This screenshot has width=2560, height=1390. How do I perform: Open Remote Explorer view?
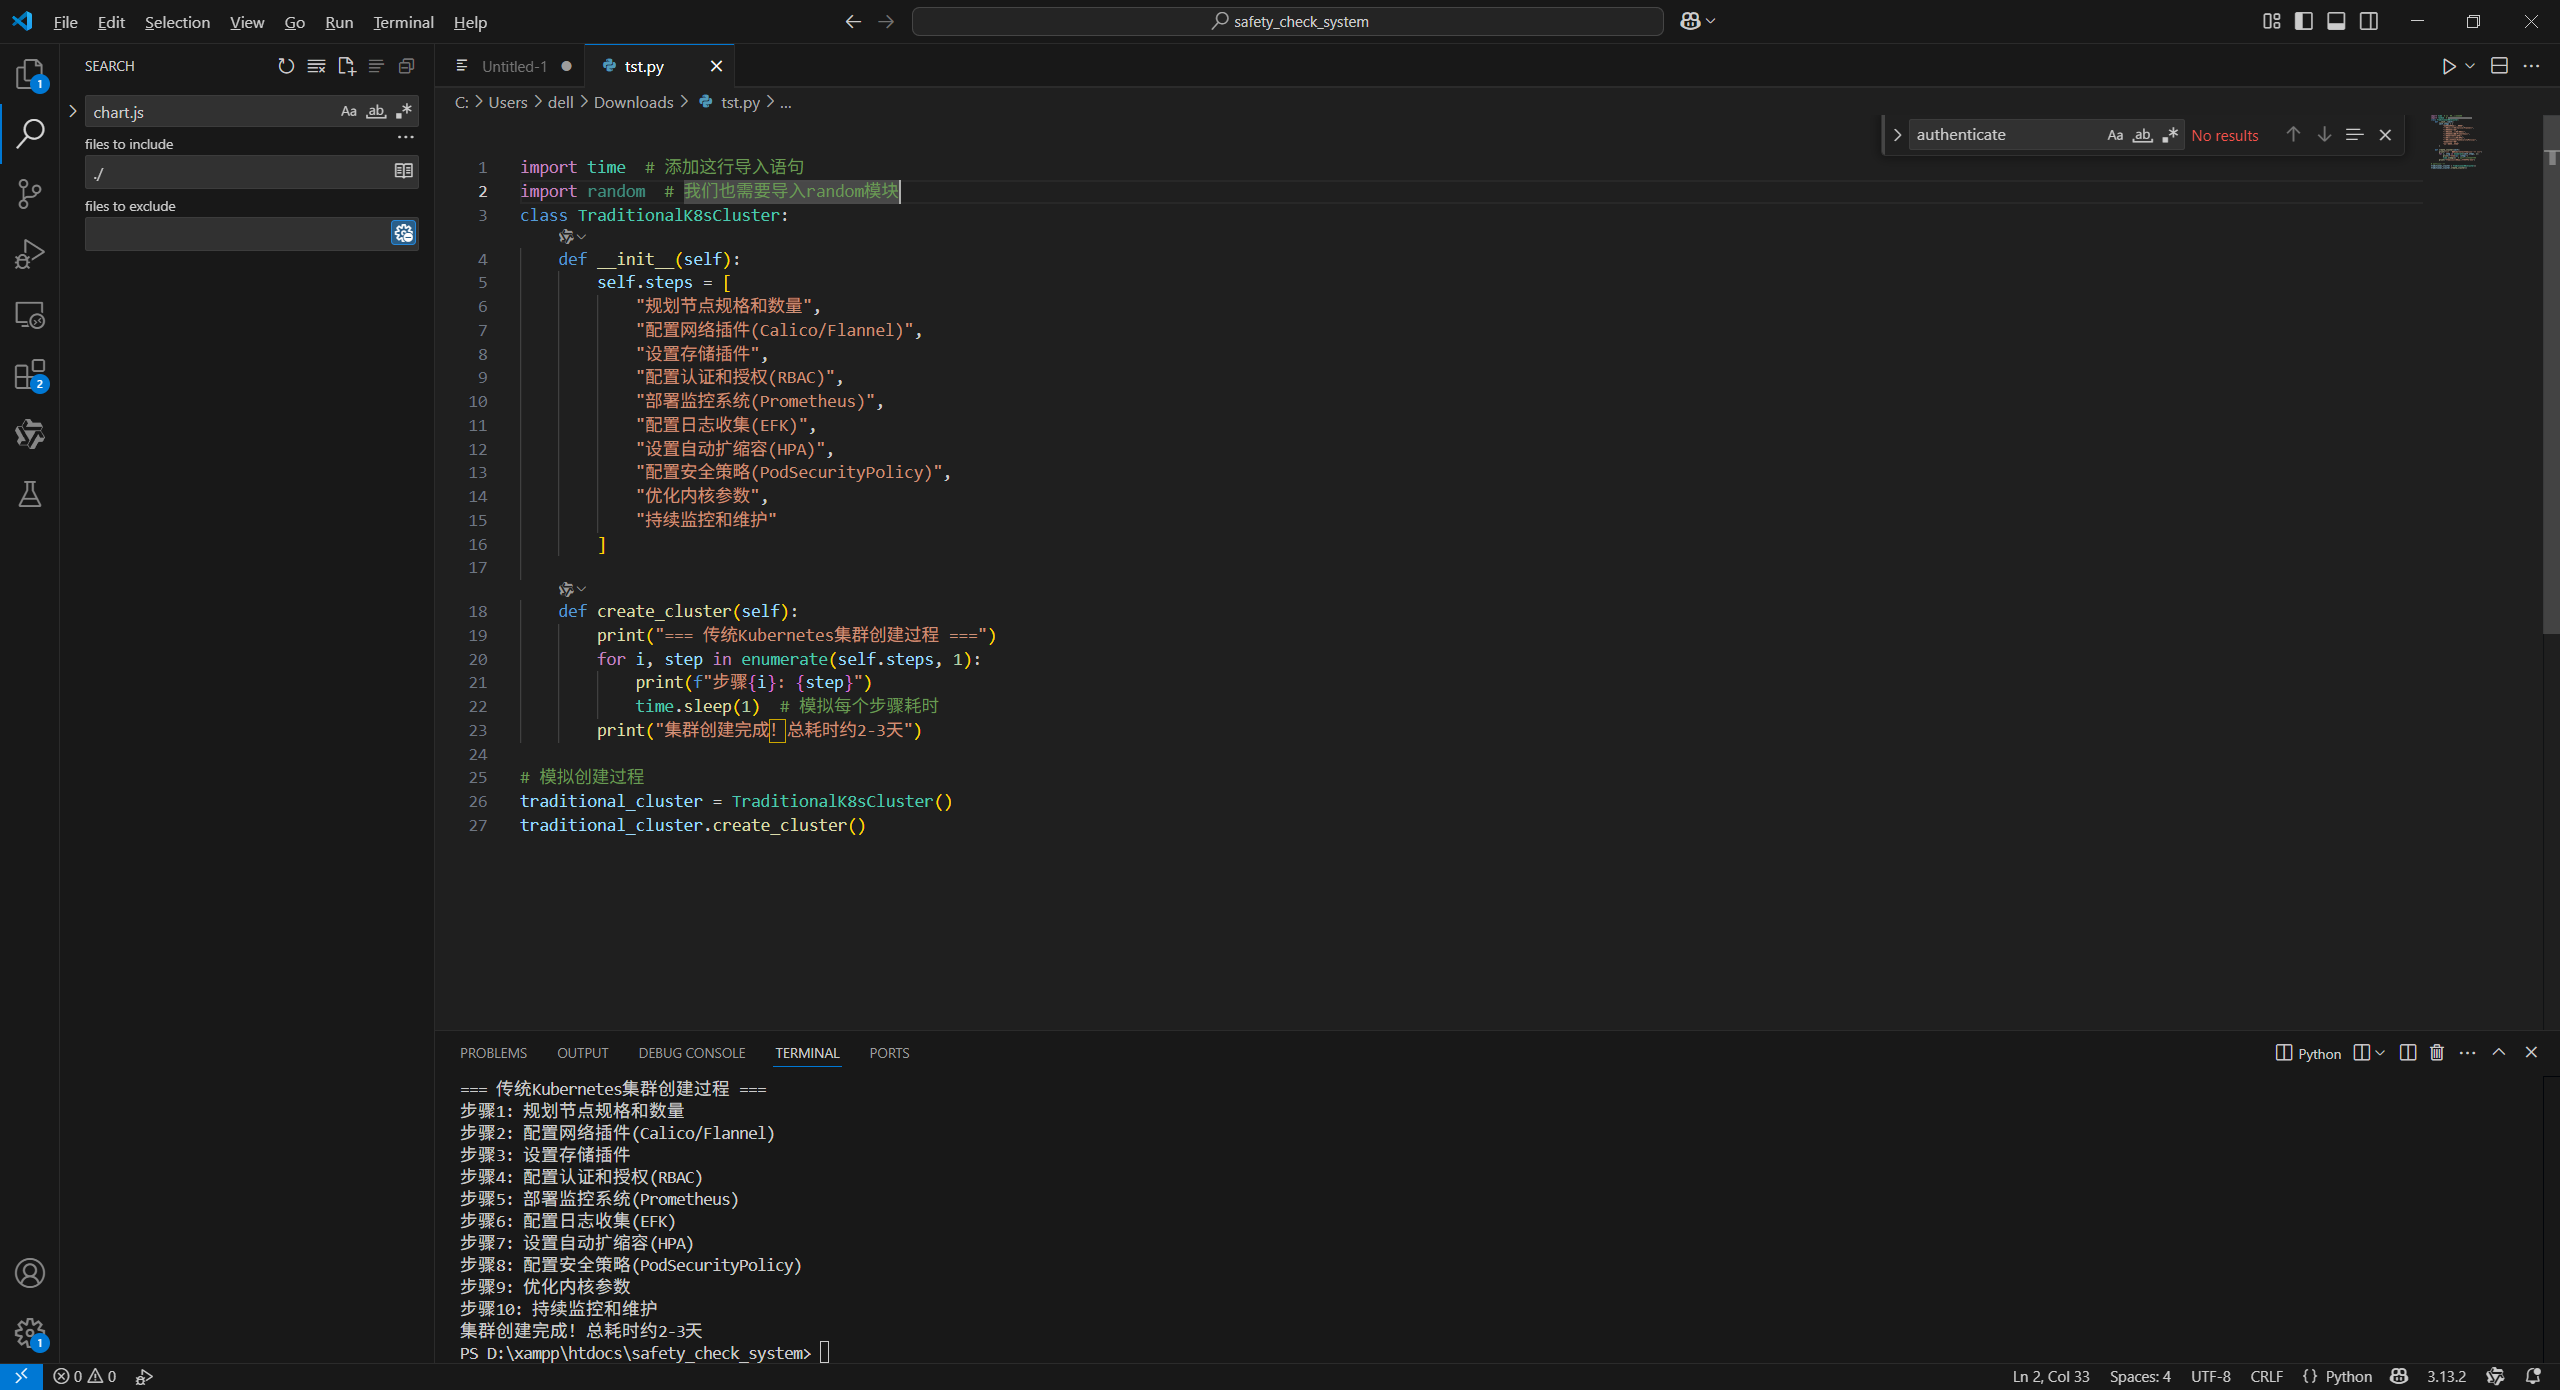tap(30, 315)
